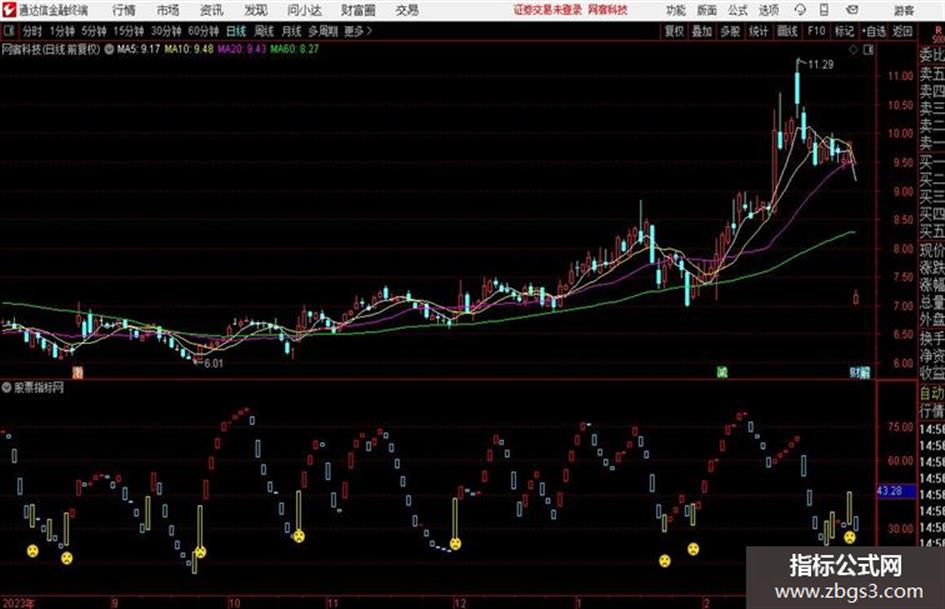Open 股票指标网 sub-indicator settings icon

click(x=7, y=388)
